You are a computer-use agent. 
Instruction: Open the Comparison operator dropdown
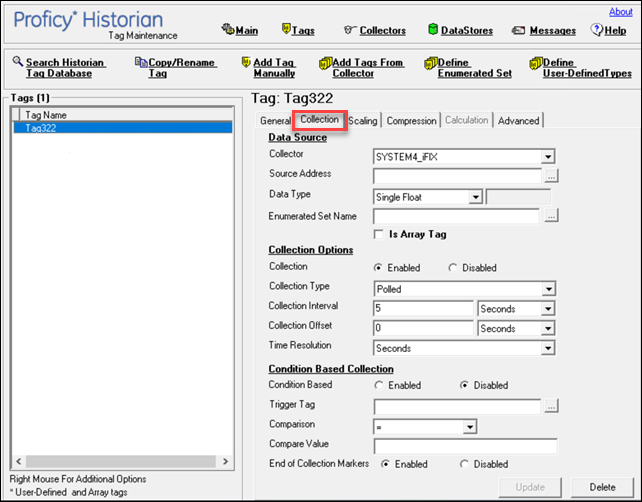[x=470, y=427]
